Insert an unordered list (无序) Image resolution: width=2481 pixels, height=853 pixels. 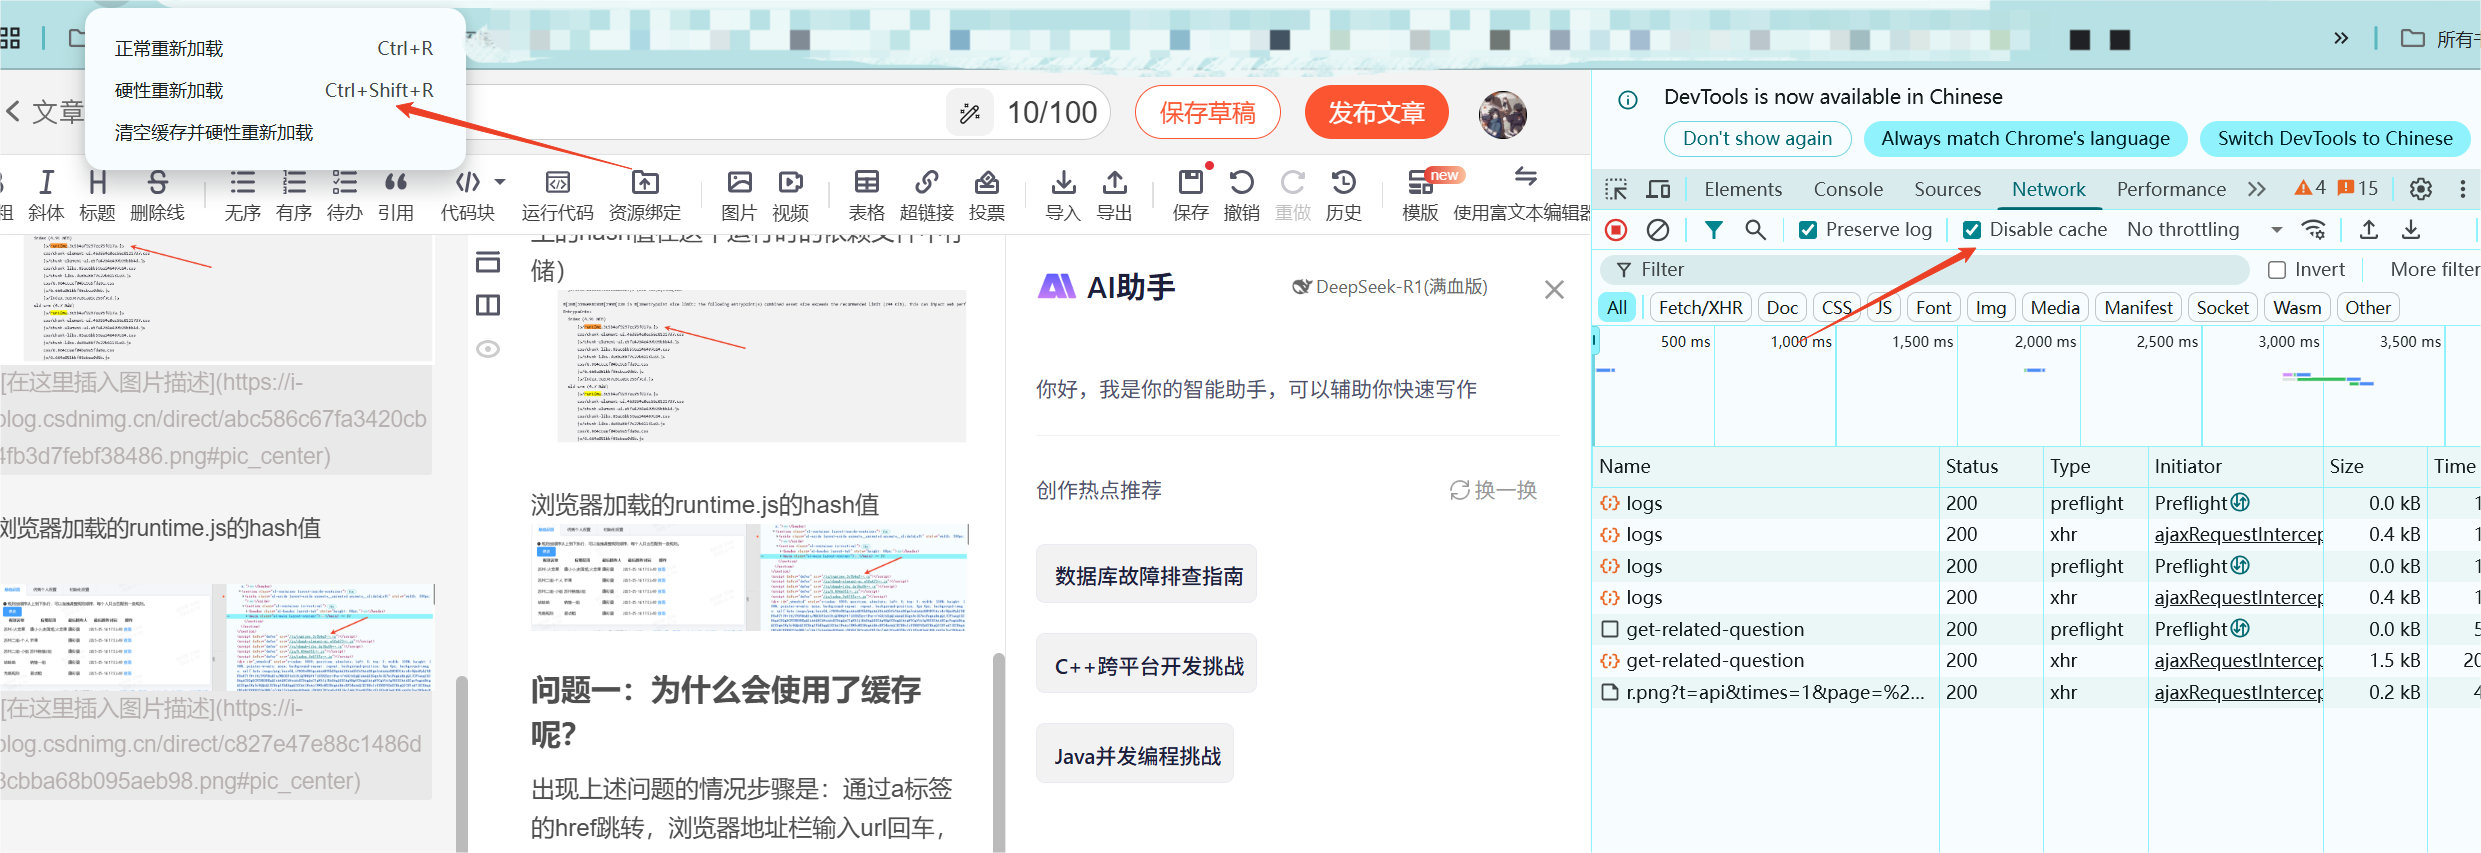click(x=242, y=195)
